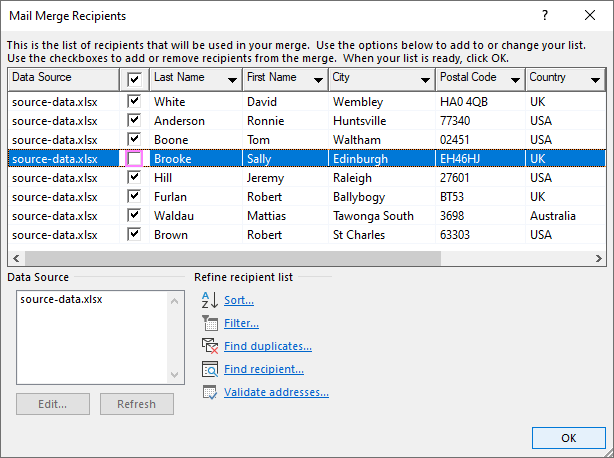Click the first name Mattias cell

point(285,216)
